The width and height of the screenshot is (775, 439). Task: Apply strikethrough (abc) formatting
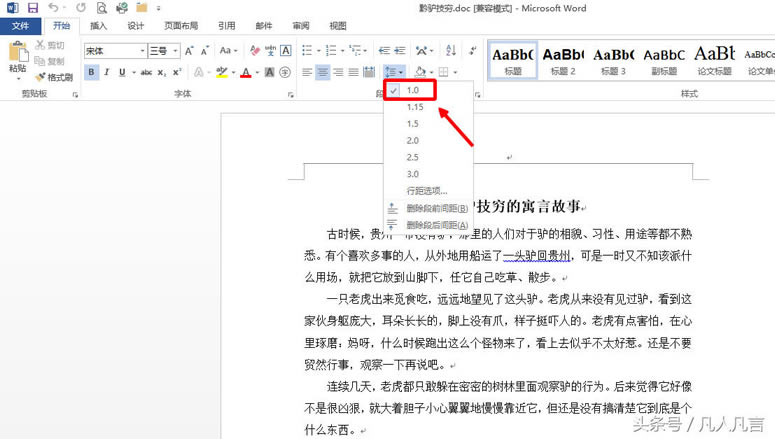(146, 72)
